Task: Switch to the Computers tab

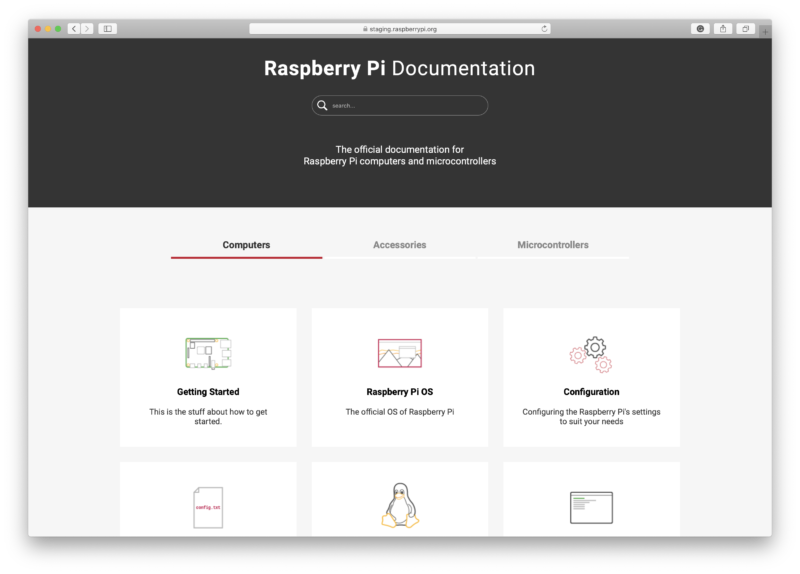Action: 246,245
